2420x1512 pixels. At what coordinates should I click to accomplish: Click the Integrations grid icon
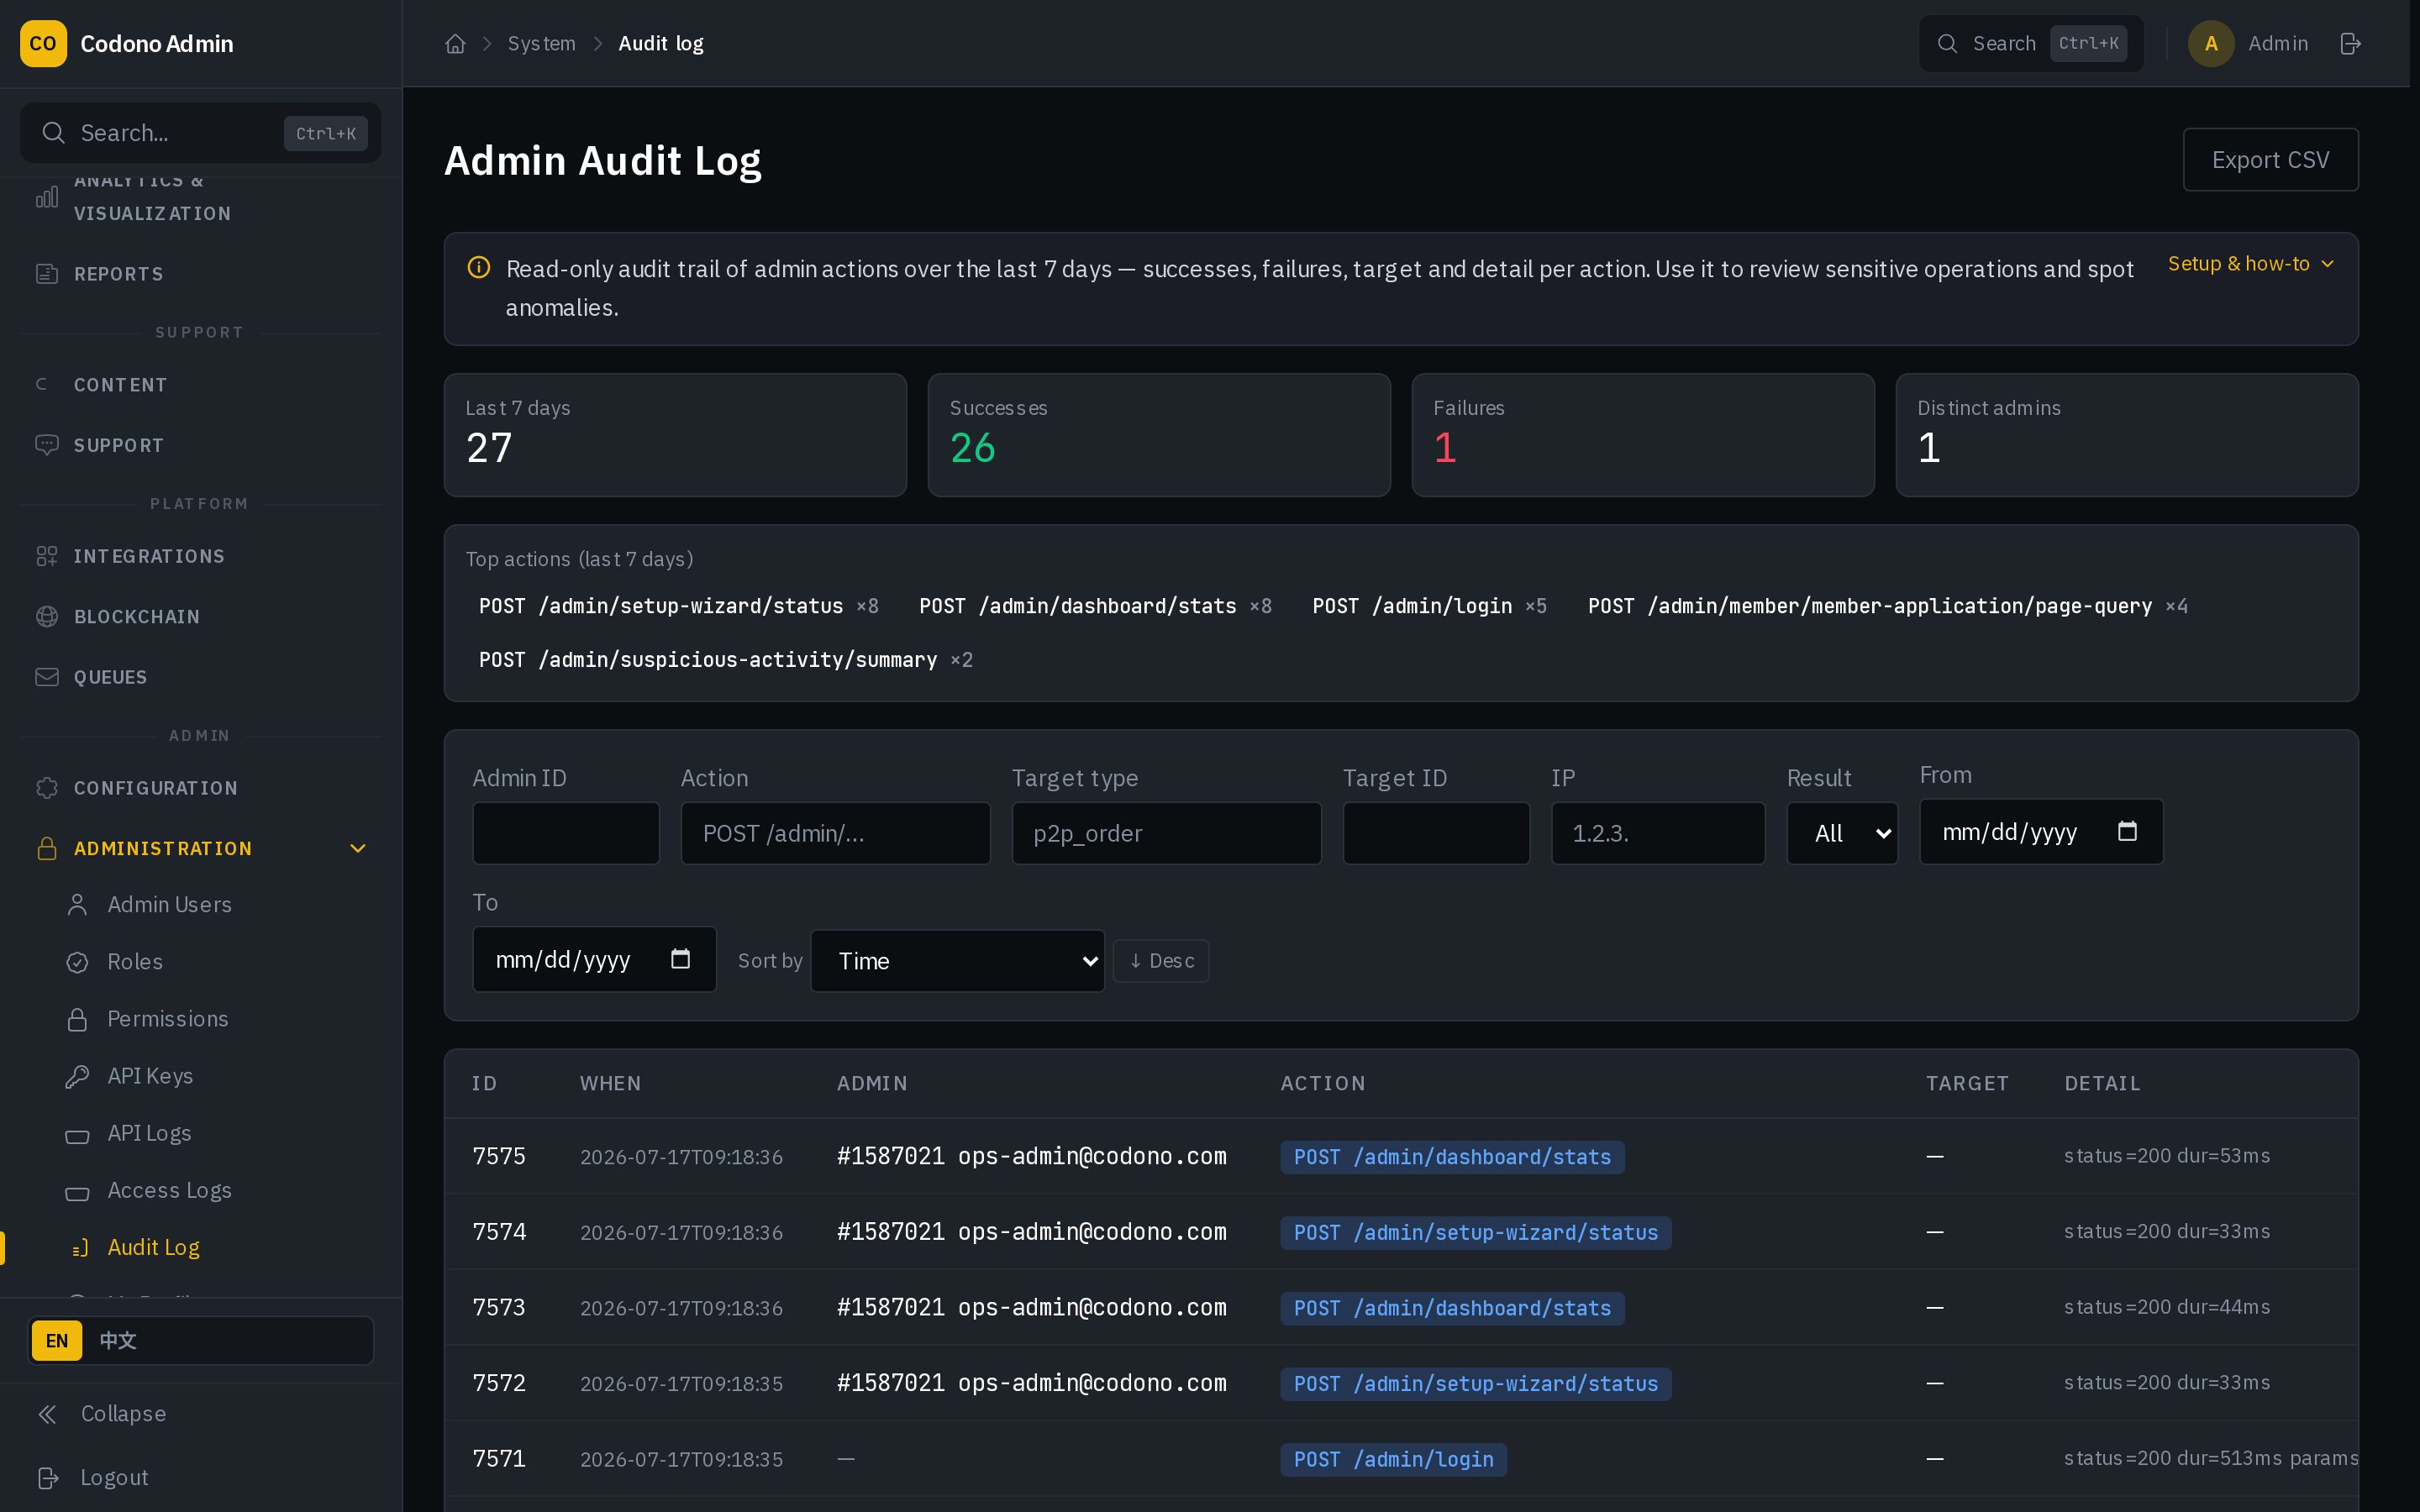point(47,556)
